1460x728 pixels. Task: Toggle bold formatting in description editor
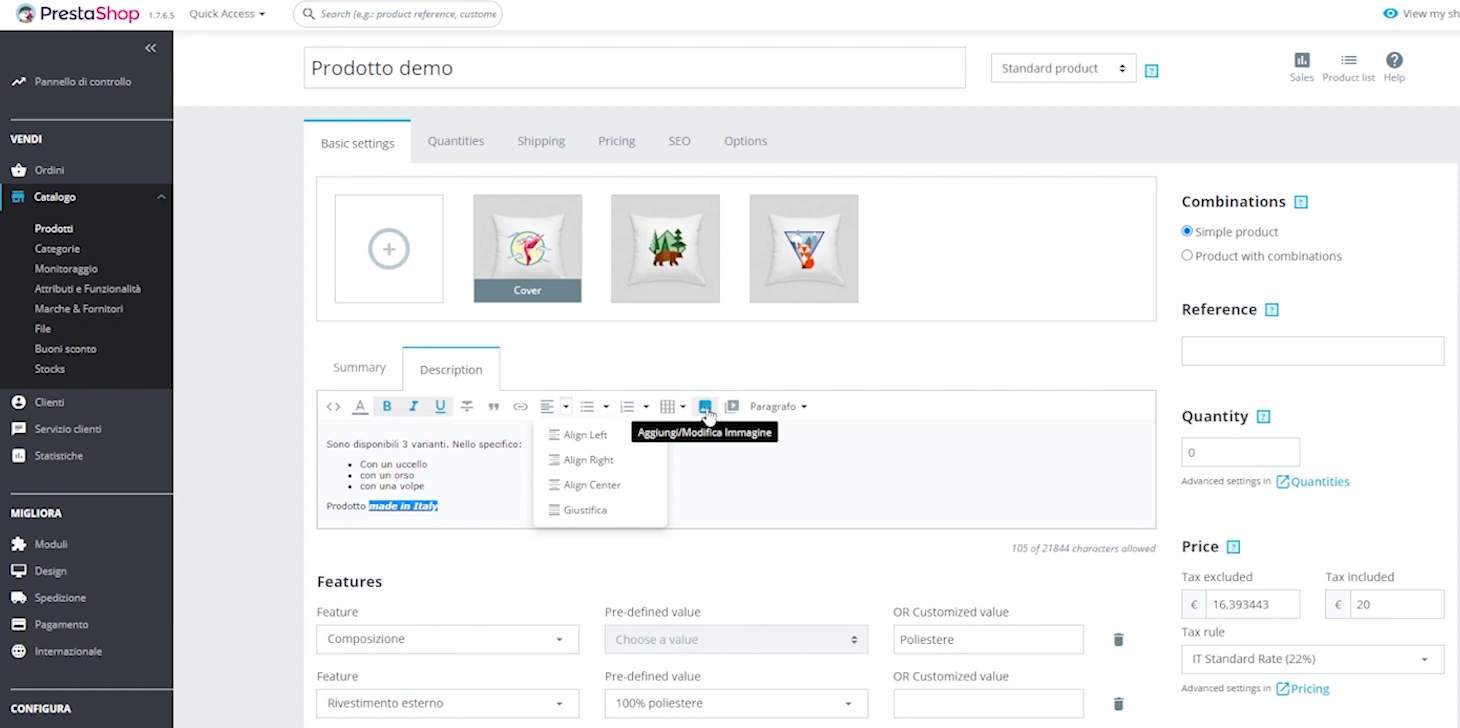pos(387,406)
